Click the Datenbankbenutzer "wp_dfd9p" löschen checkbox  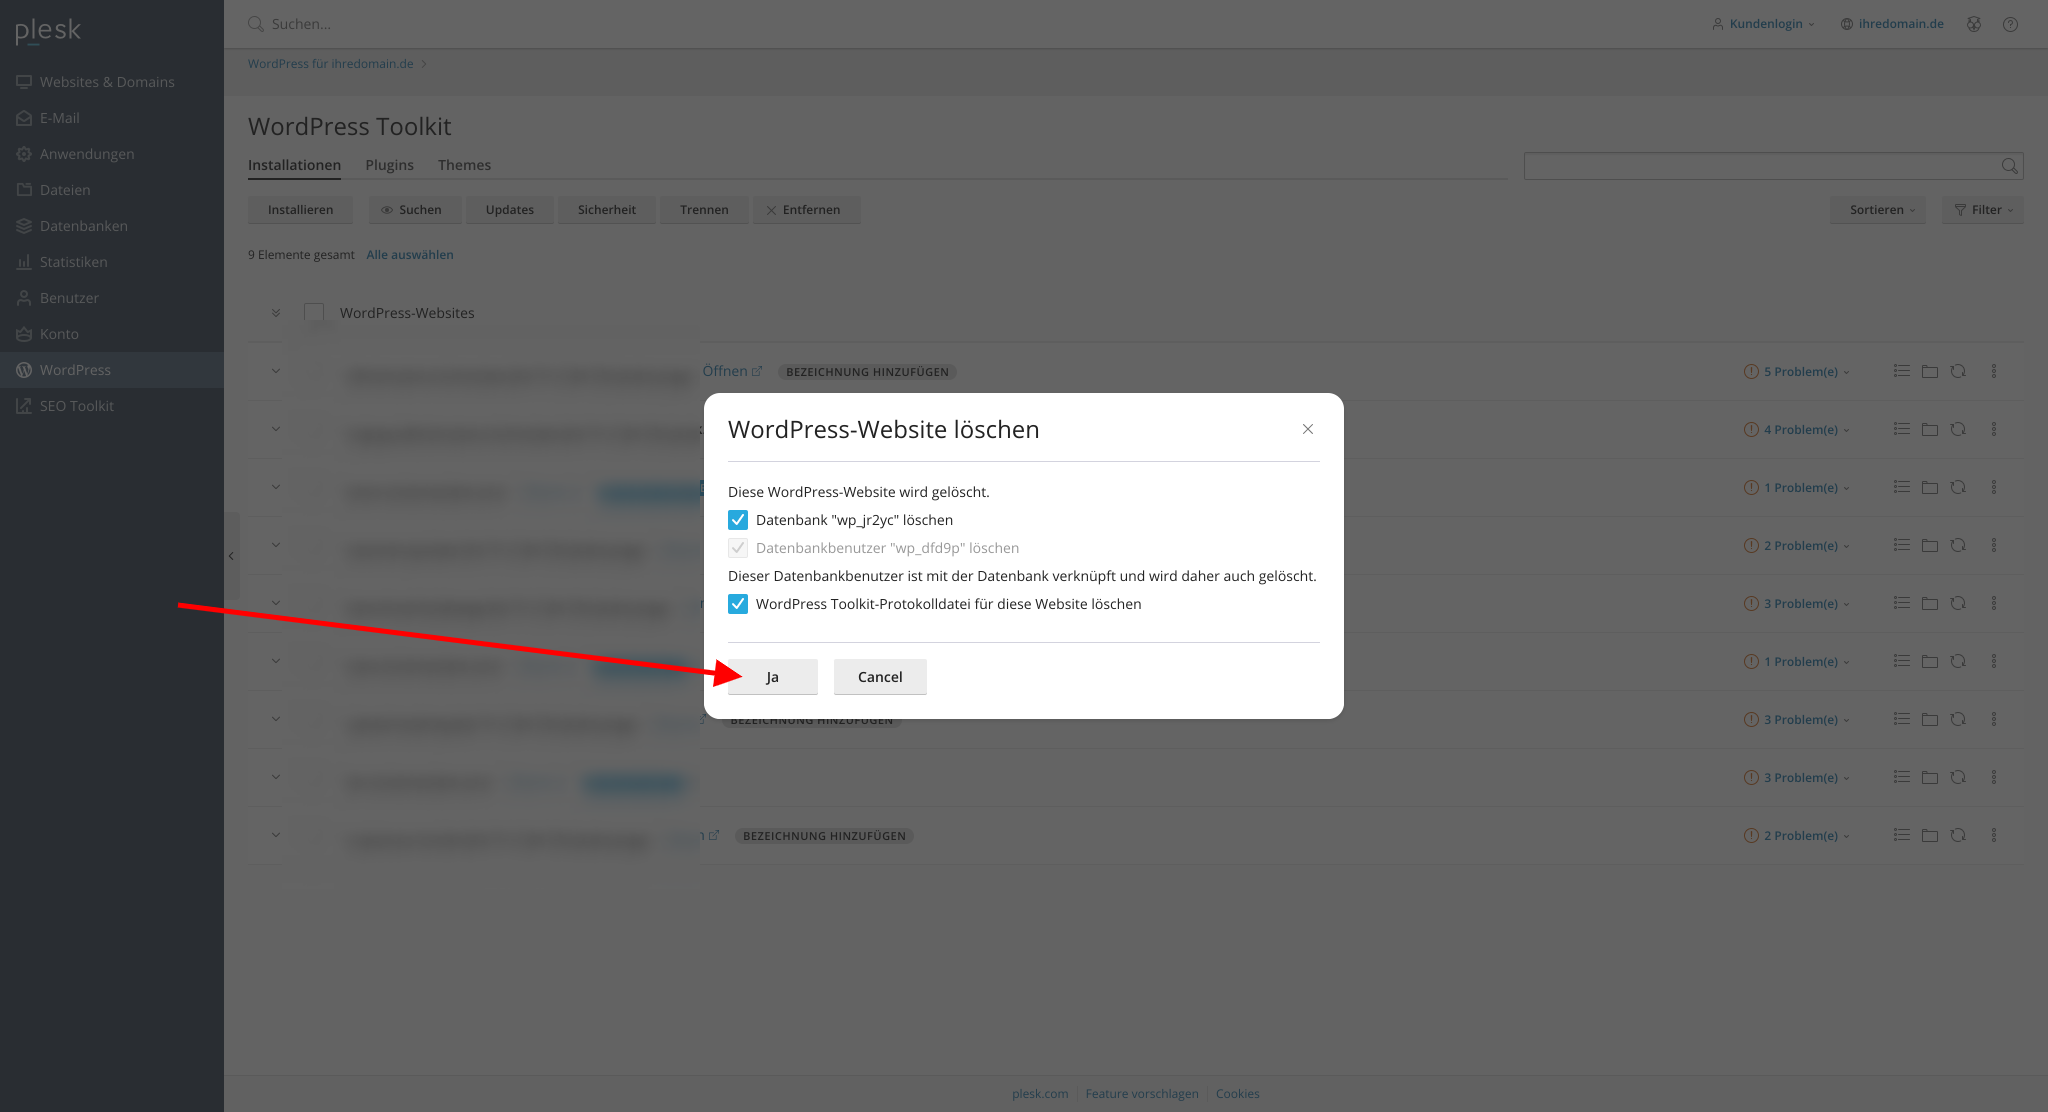(738, 548)
